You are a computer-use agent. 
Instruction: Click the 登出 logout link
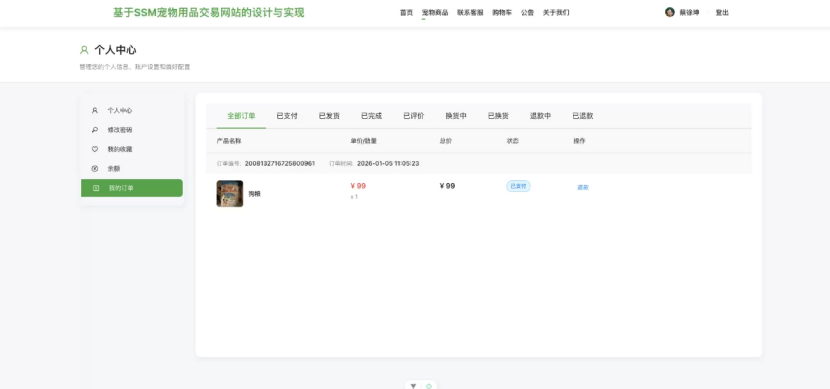[x=722, y=13]
